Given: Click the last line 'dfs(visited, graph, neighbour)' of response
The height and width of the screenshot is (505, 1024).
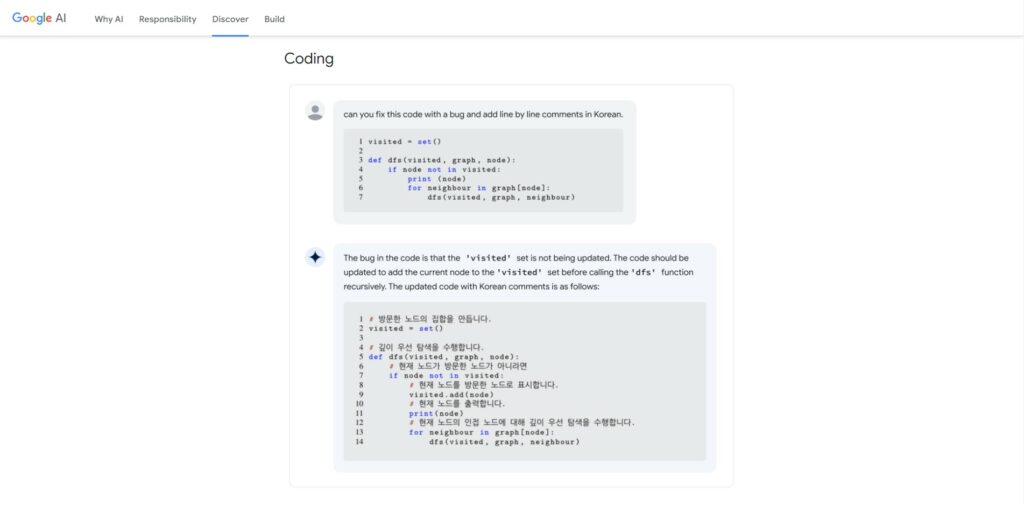Looking at the screenshot, I should [x=504, y=442].
